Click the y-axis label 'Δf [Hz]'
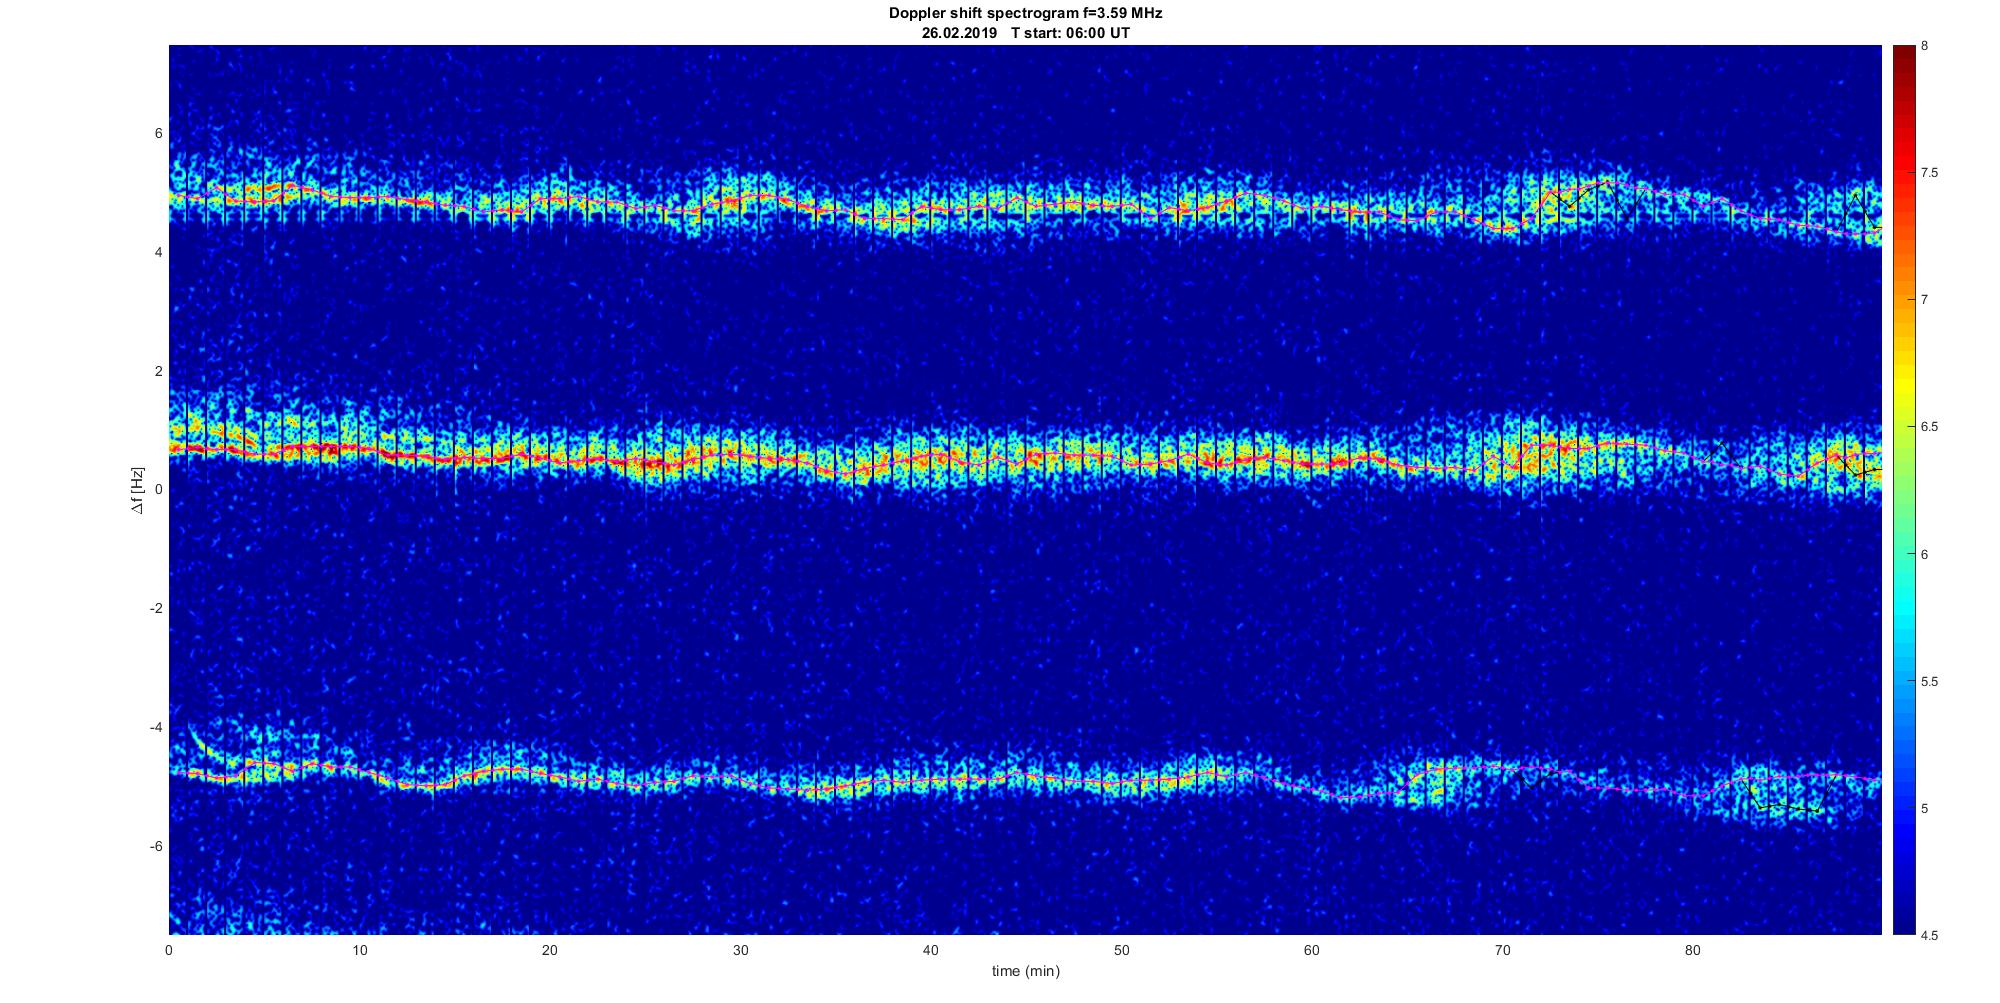 point(138,490)
